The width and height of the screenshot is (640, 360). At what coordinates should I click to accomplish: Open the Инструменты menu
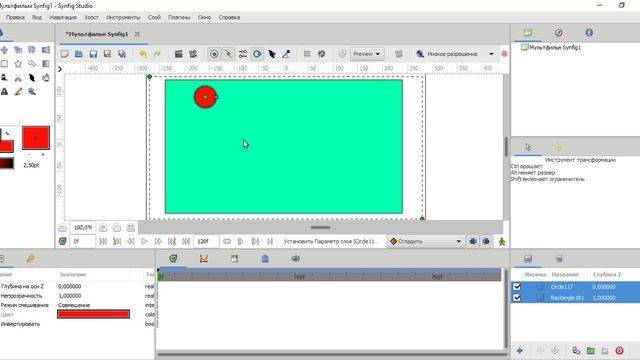tap(123, 18)
